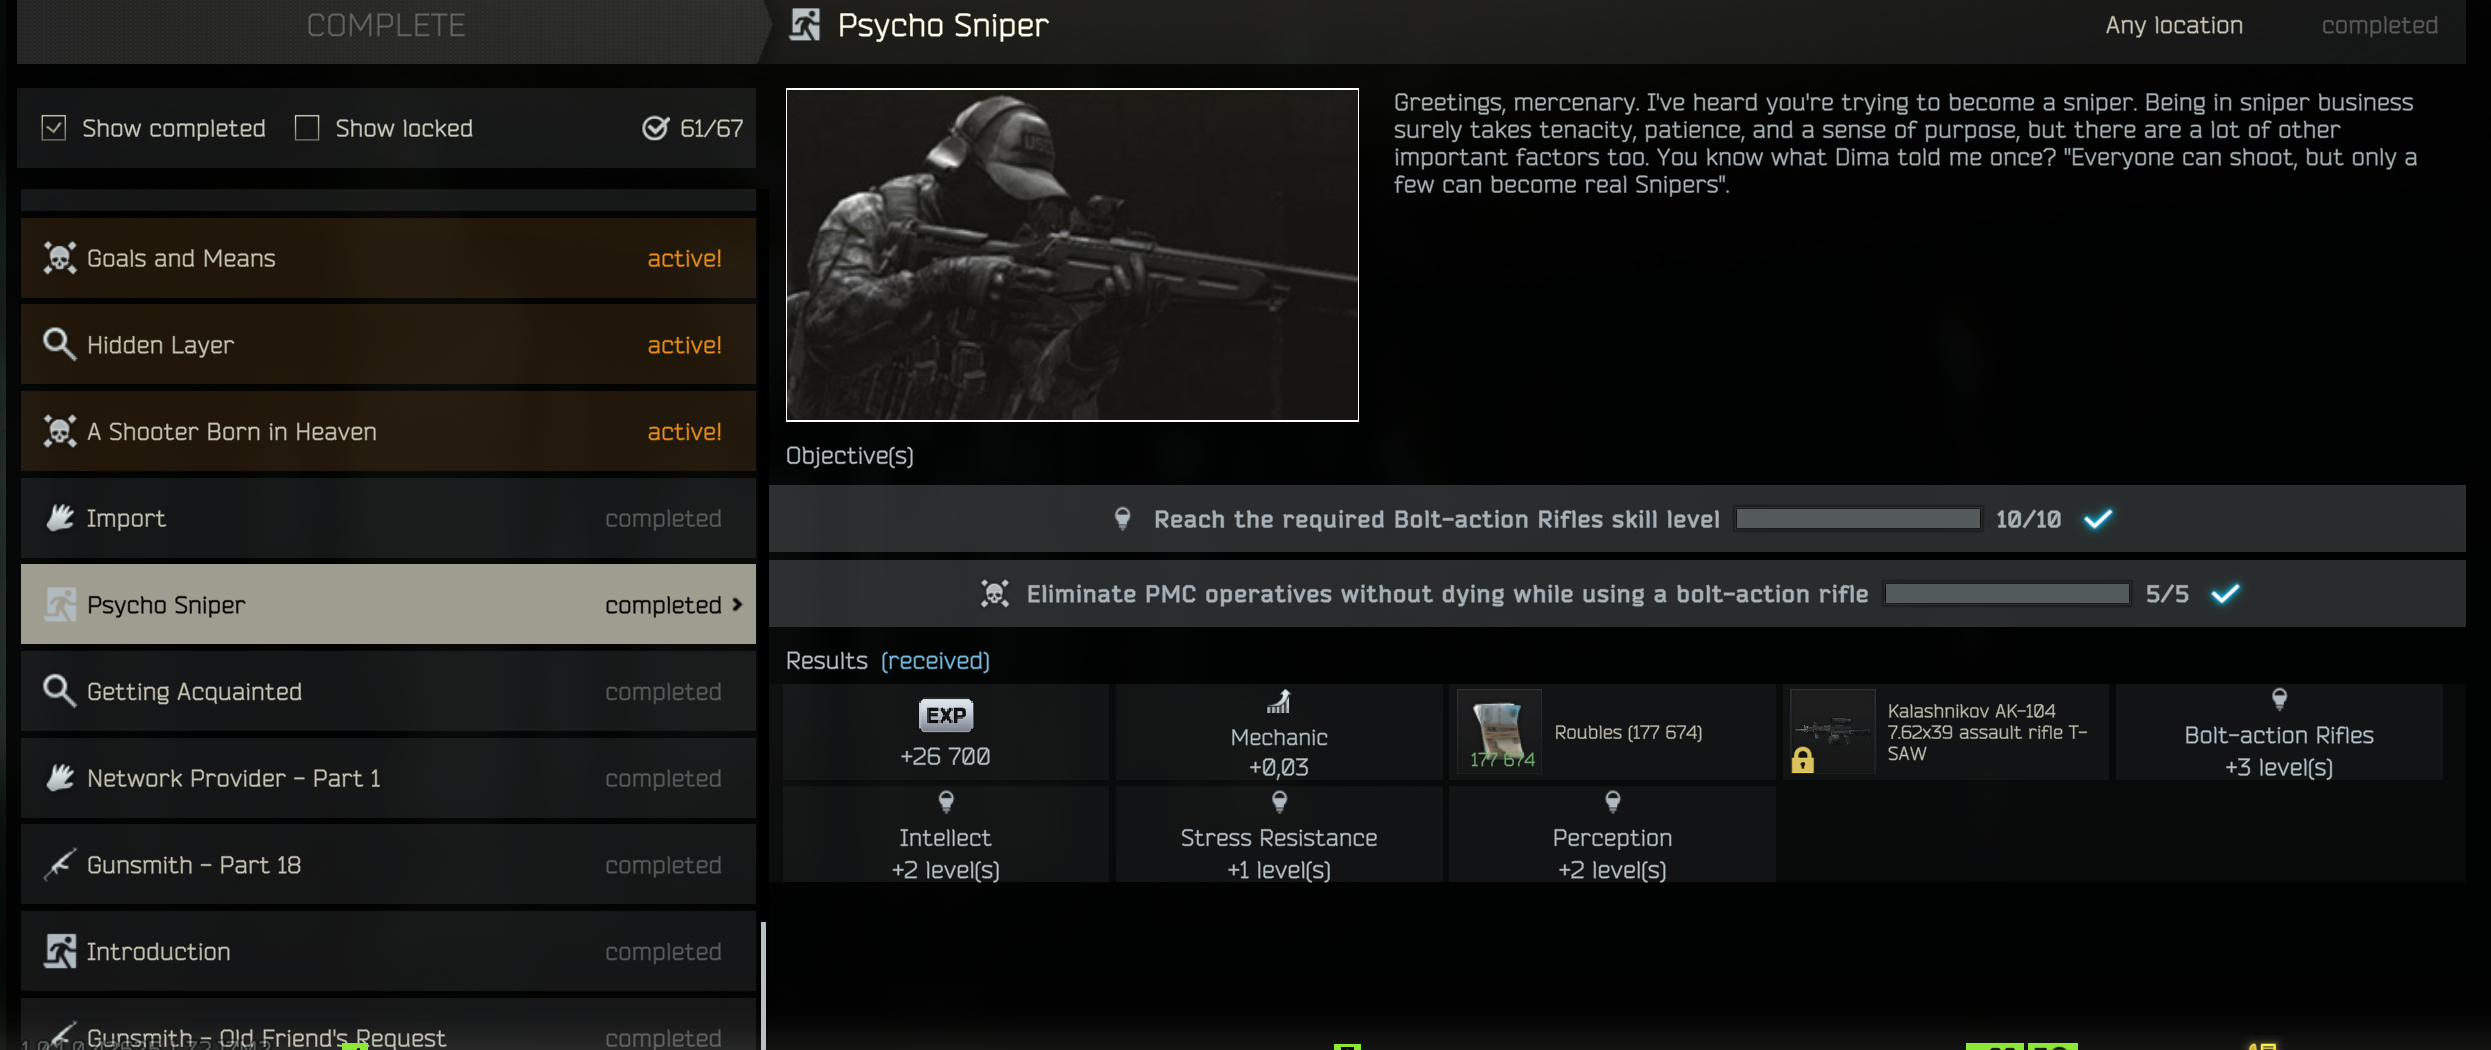Click the 61/67 quest counter text
The width and height of the screenshot is (2491, 1050).
pyautogui.click(x=711, y=128)
